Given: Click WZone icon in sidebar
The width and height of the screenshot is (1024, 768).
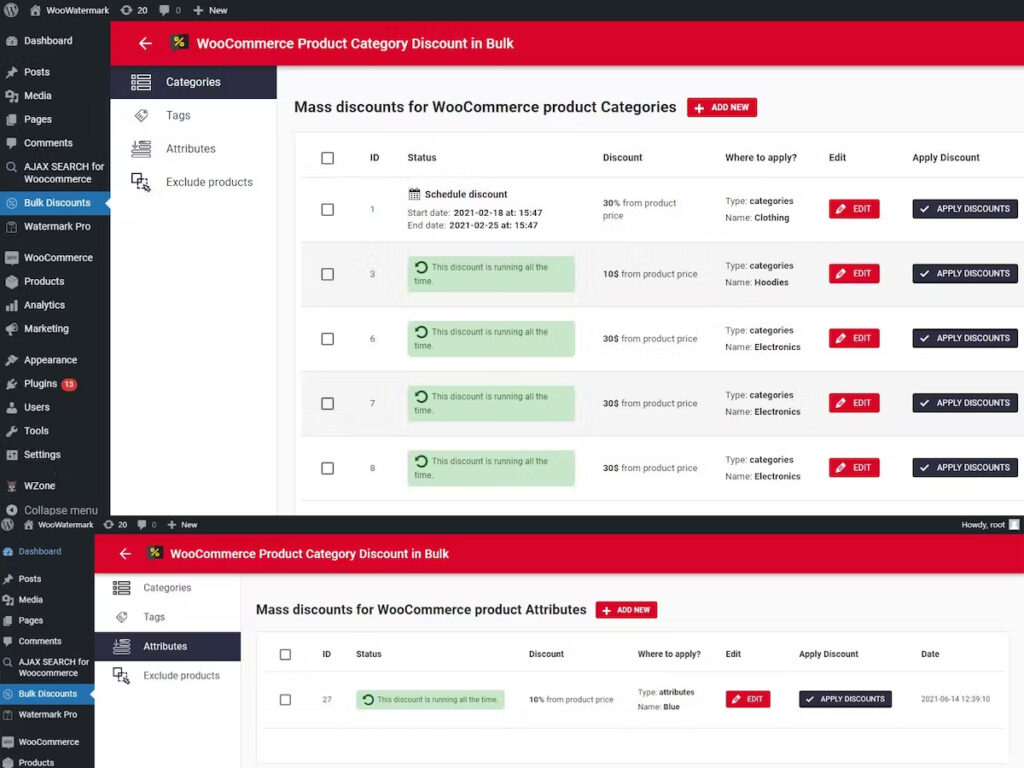Looking at the screenshot, I should pos(11,486).
